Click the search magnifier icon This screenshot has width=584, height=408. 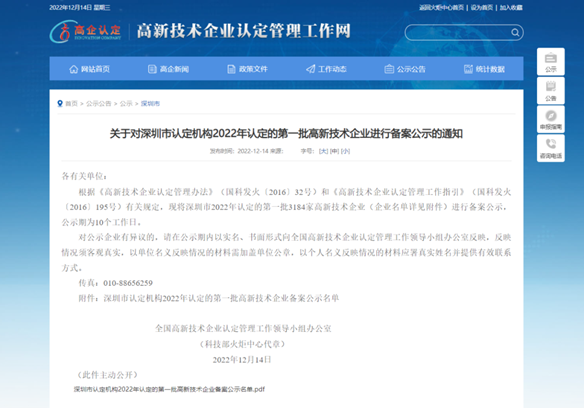515,32
